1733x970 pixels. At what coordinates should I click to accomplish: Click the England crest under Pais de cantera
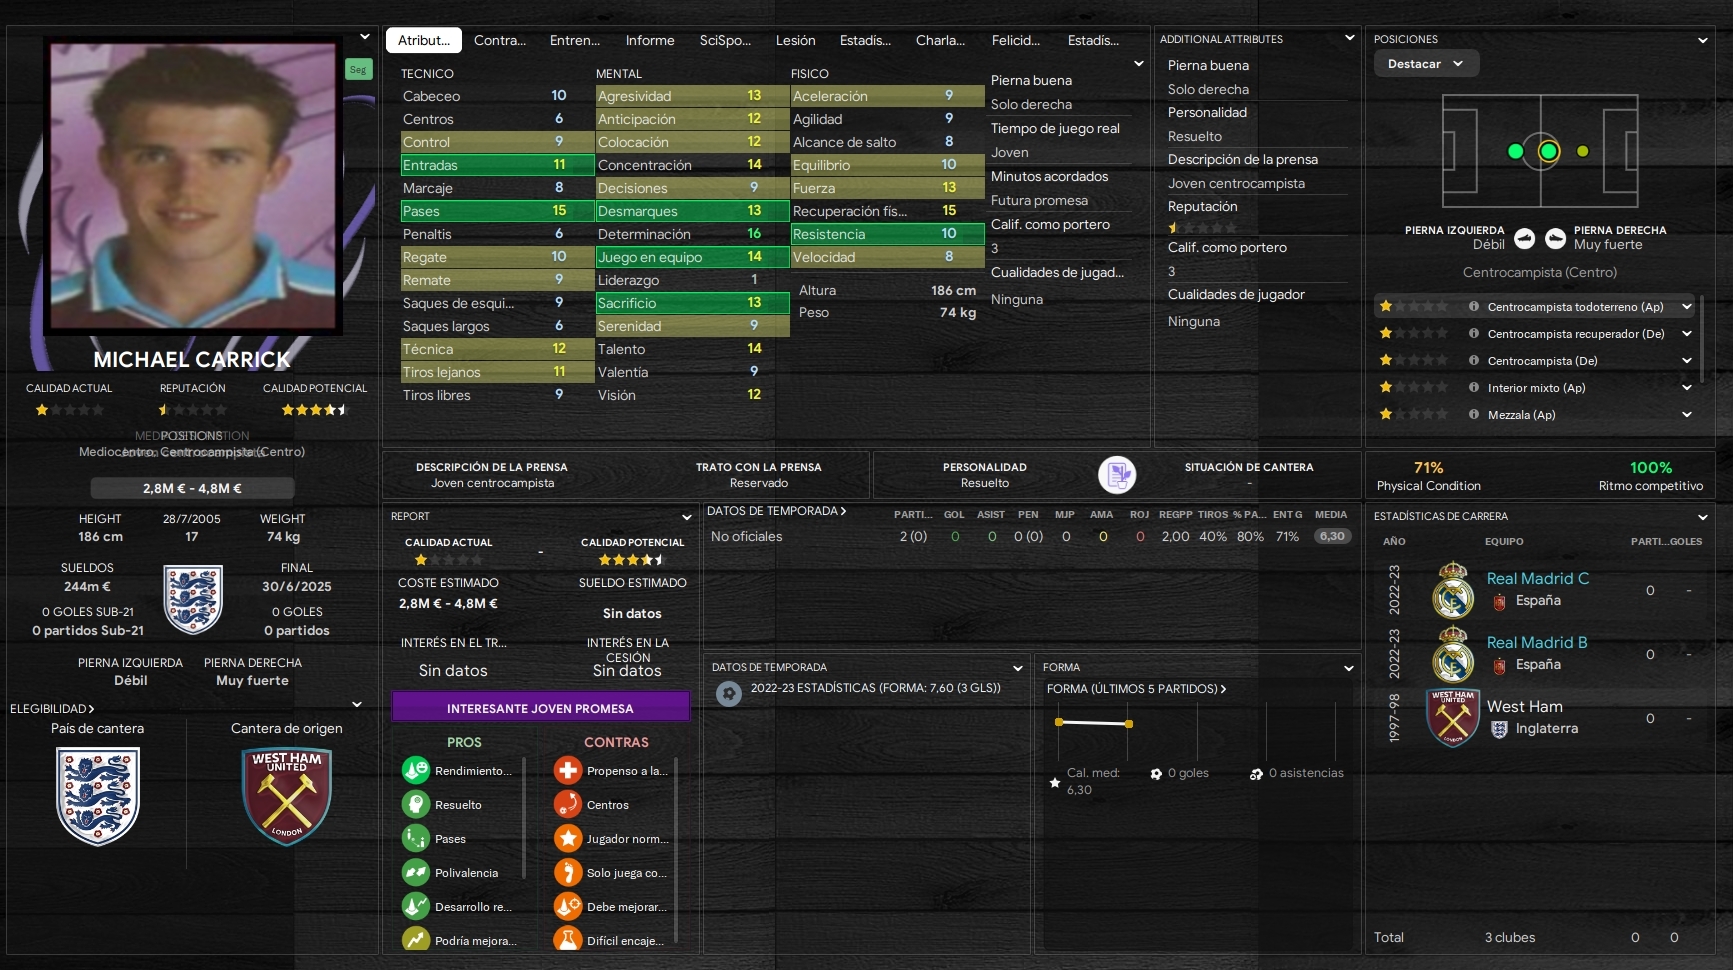pyautogui.click(x=98, y=796)
